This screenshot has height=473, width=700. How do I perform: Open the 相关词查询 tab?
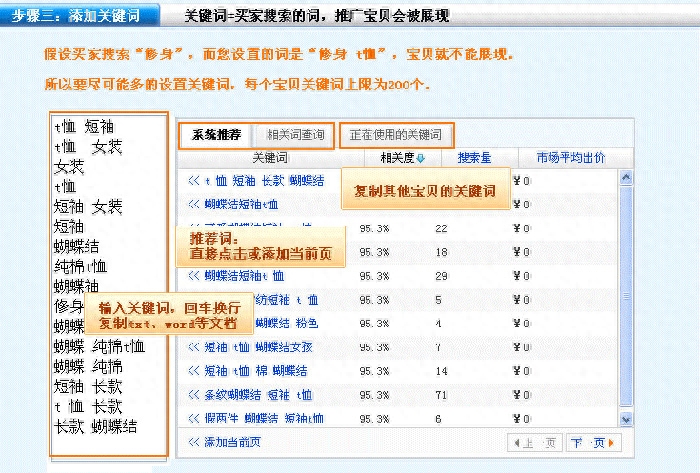pyautogui.click(x=295, y=135)
